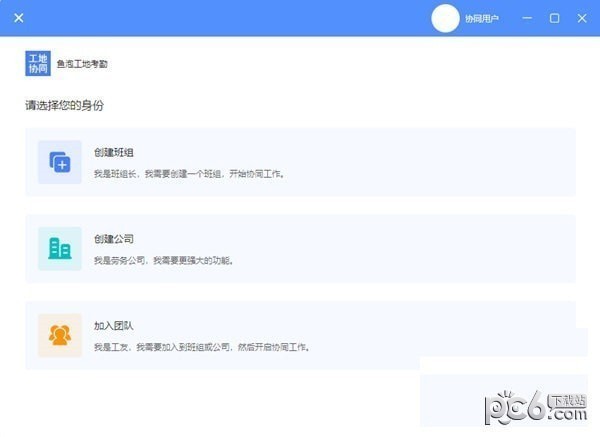
Task: Select the 加入团队 title
Action: coord(114,325)
